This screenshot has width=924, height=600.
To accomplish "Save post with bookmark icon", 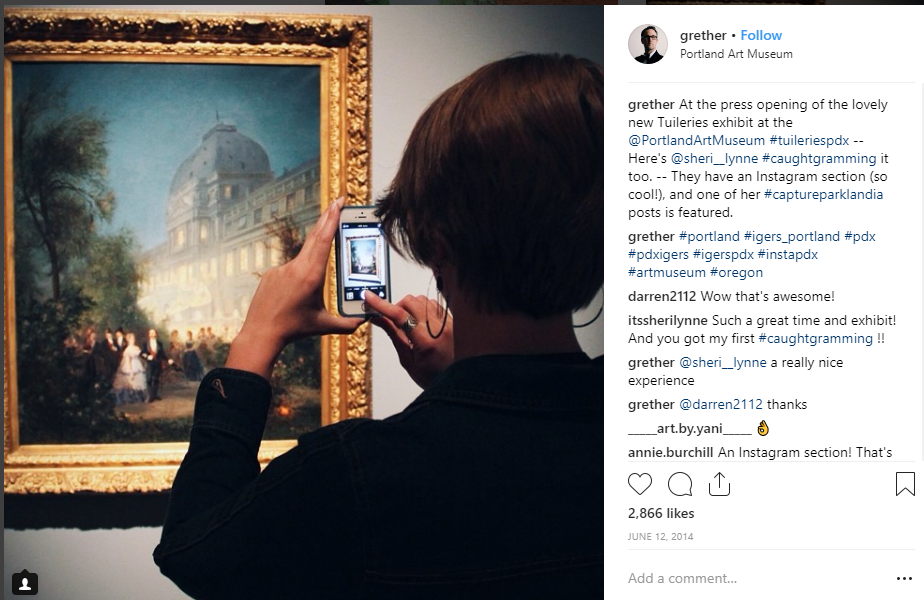I will (x=905, y=484).
